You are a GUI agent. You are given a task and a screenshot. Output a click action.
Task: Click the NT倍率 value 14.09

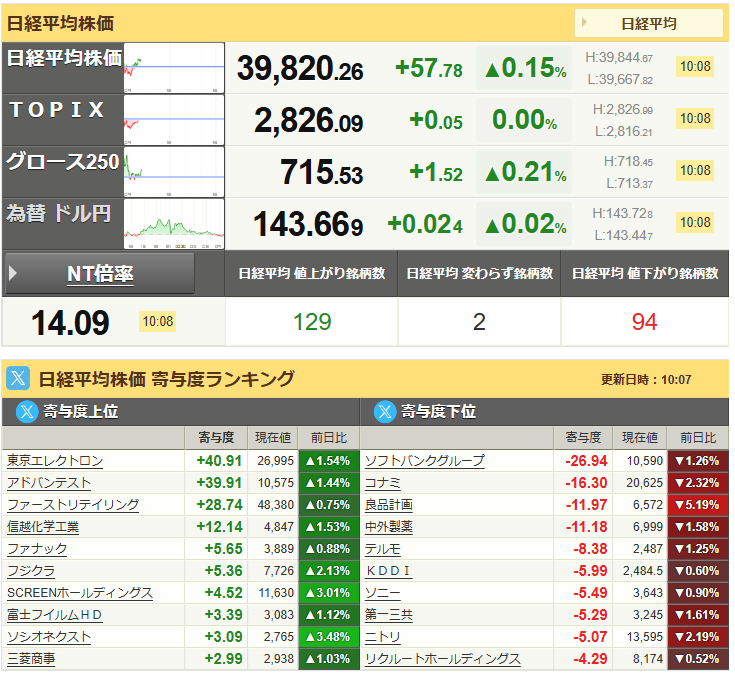click(70, 323)
